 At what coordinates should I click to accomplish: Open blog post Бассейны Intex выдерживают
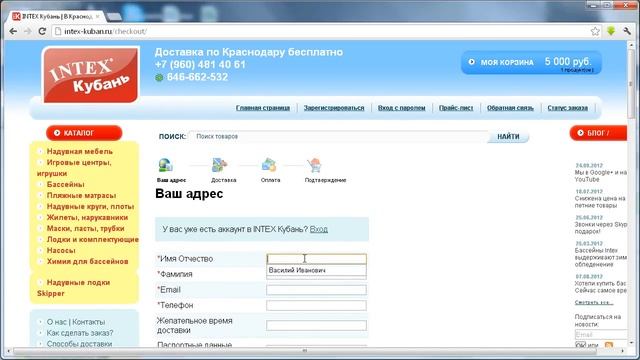600,258
